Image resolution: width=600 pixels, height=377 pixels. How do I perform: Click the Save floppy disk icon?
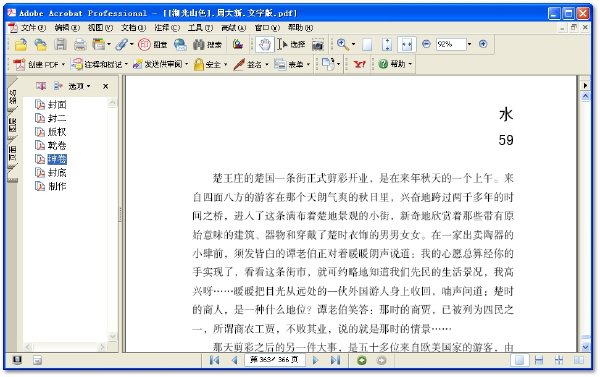(x=60, y=45)
